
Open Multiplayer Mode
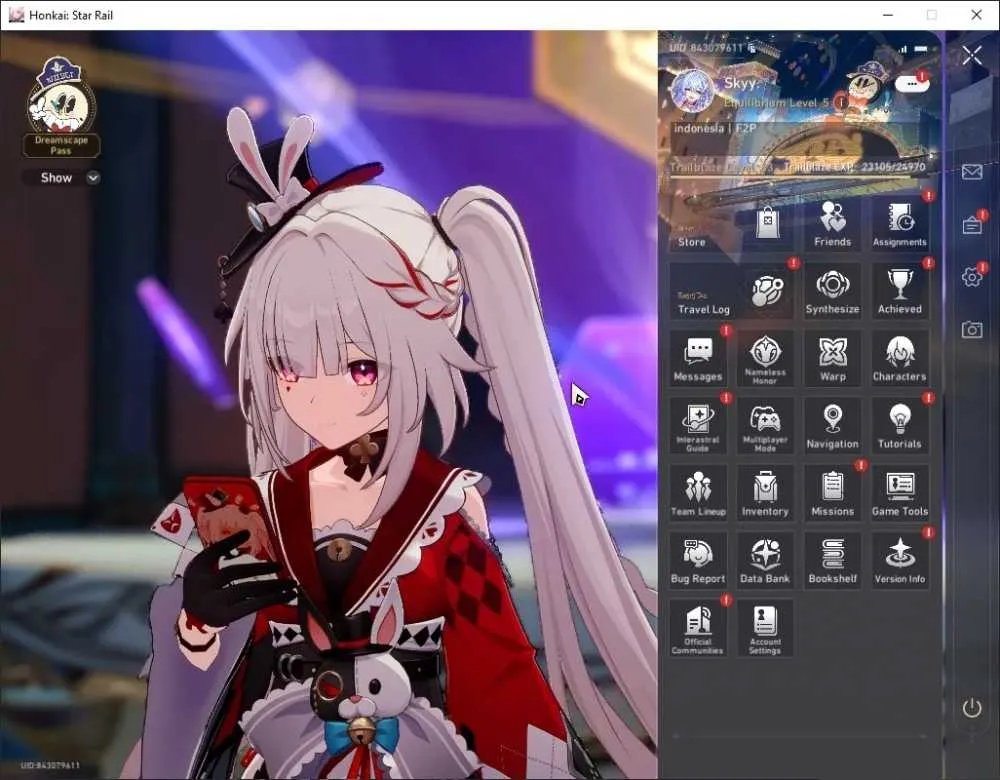(x=765, y=426)
